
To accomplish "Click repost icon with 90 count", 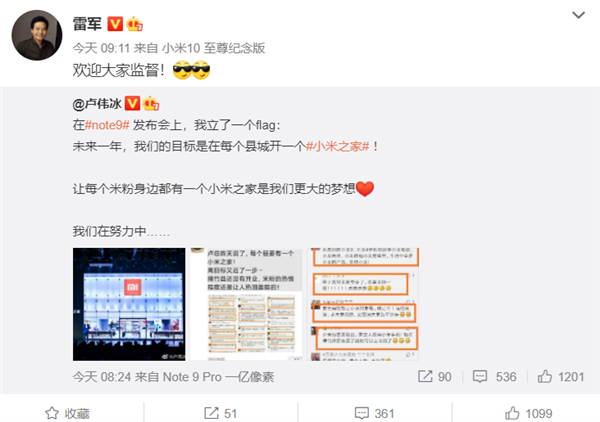I will [435, 377].
